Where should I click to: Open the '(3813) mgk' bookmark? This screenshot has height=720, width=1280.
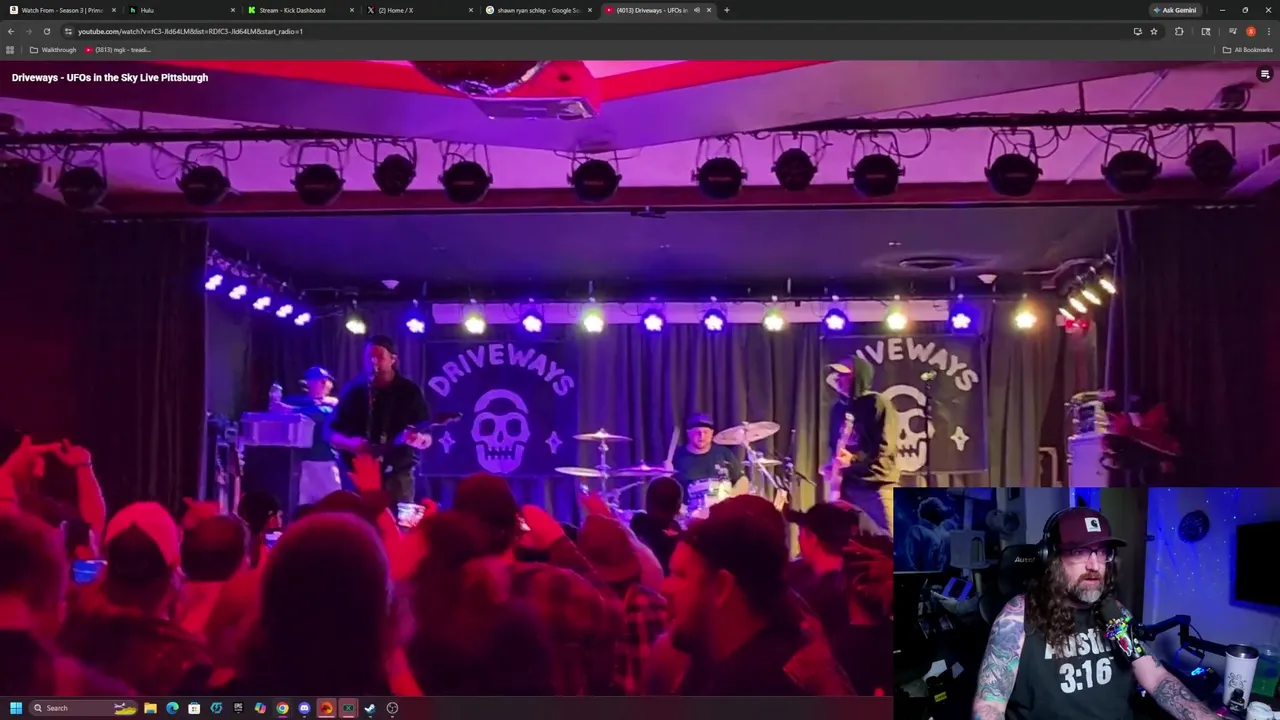point(118,50)
